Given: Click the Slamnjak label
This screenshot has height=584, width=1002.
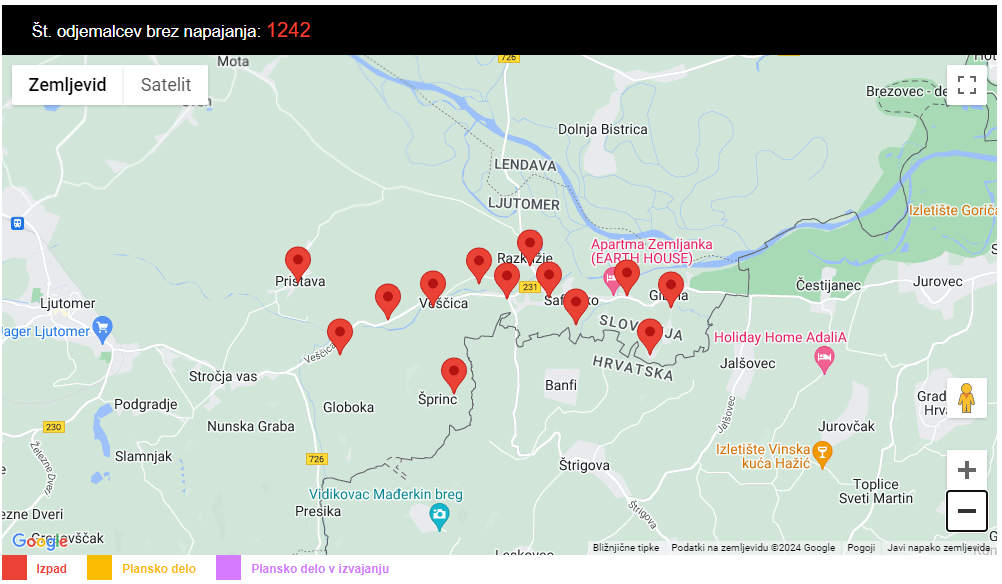Looking at the screenshot, I should [143, 456].
